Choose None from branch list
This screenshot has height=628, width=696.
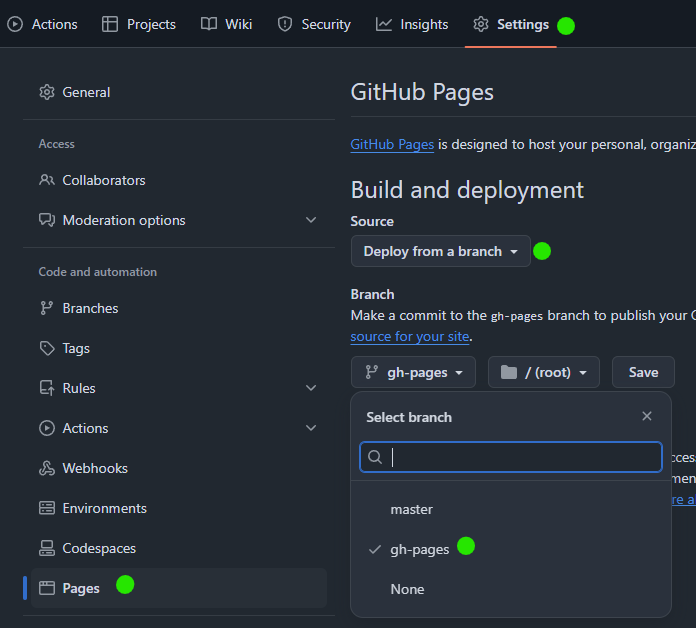pos(511,589)
